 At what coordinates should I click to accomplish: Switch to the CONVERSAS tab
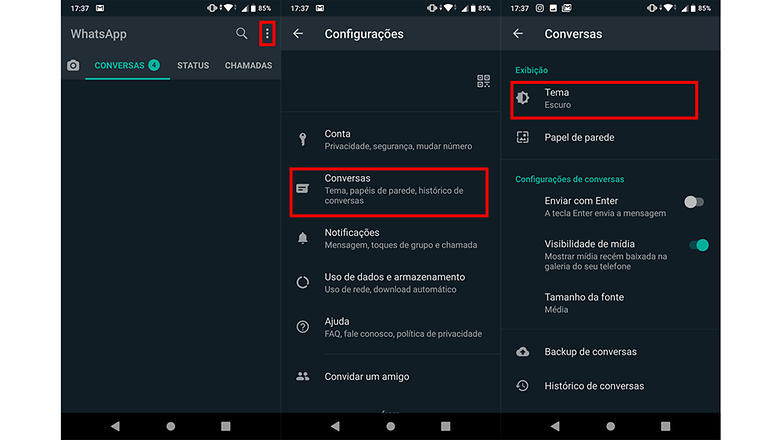point(127,65)
